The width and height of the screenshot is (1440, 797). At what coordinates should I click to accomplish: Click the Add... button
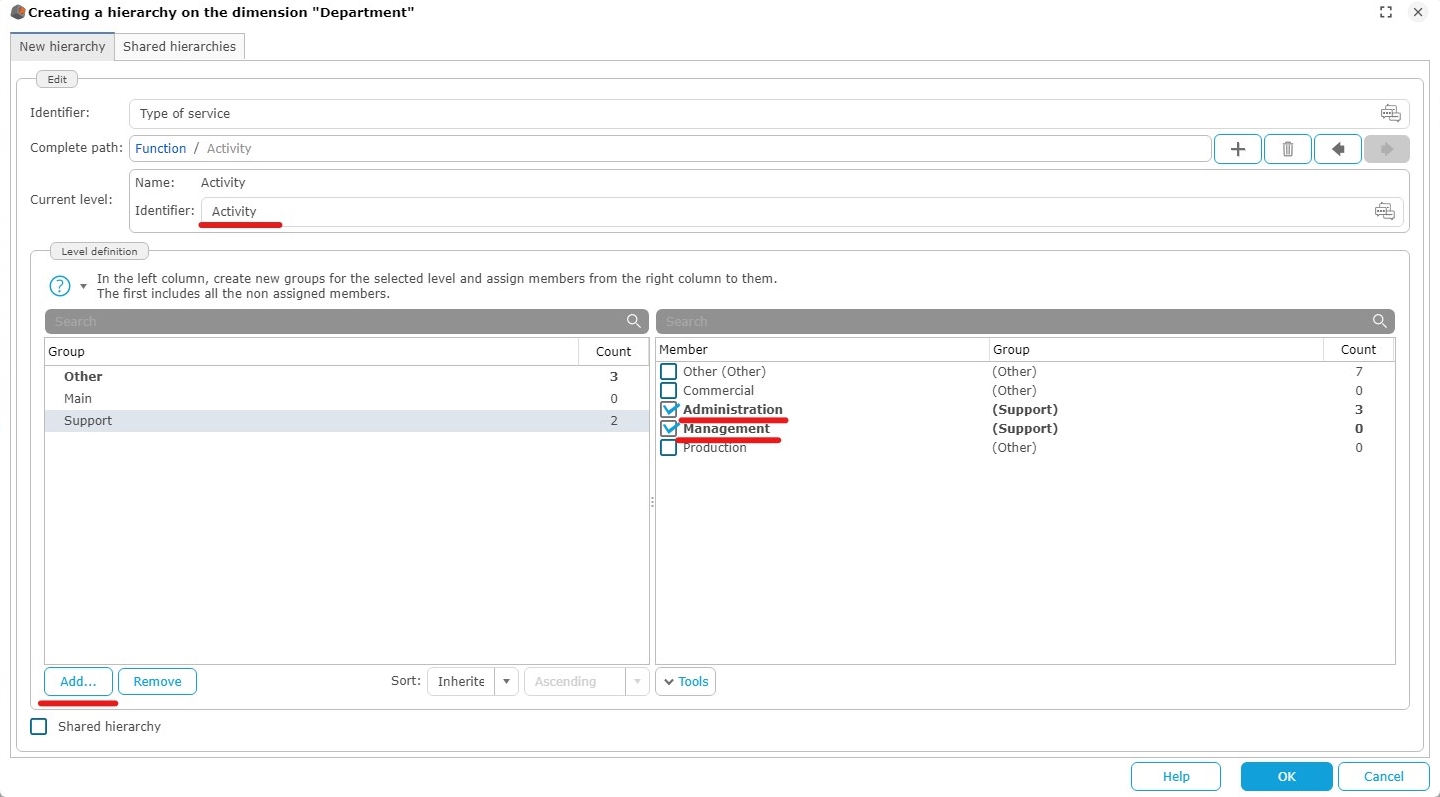(78, 682)
